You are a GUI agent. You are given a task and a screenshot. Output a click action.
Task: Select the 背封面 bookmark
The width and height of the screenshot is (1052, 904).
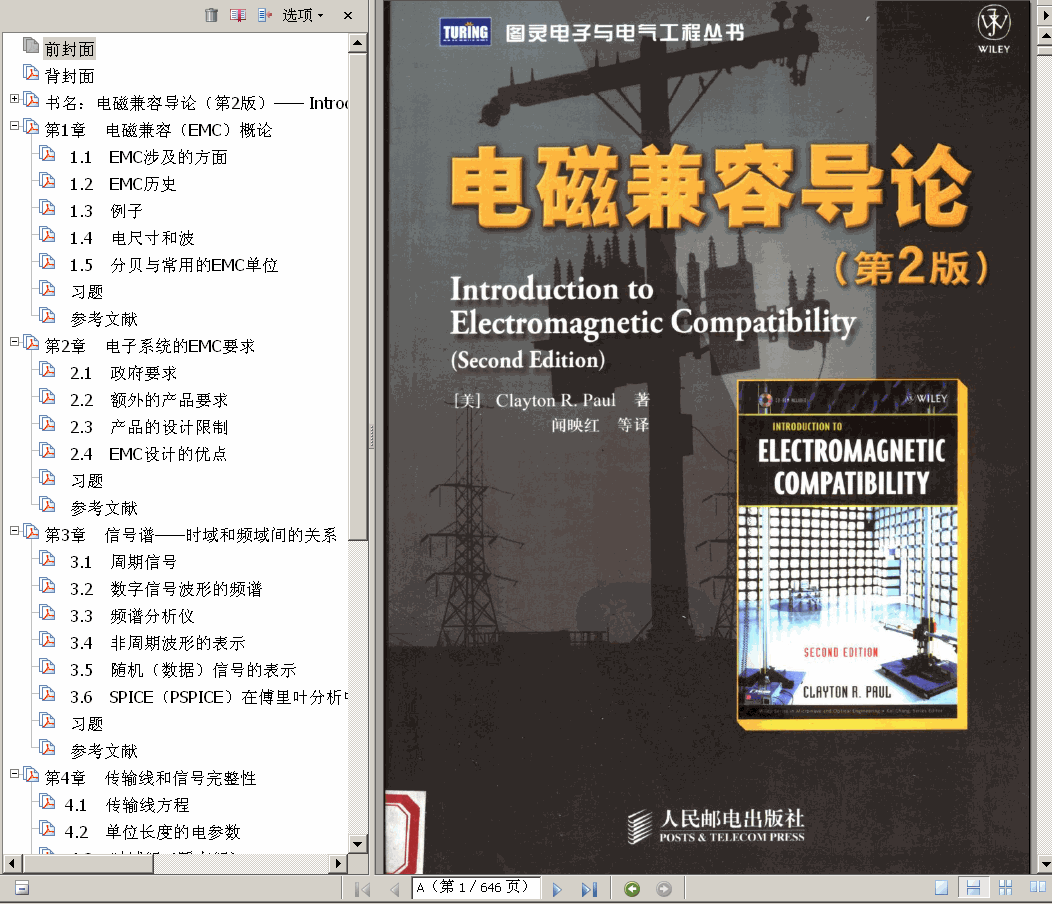[69, 76]
